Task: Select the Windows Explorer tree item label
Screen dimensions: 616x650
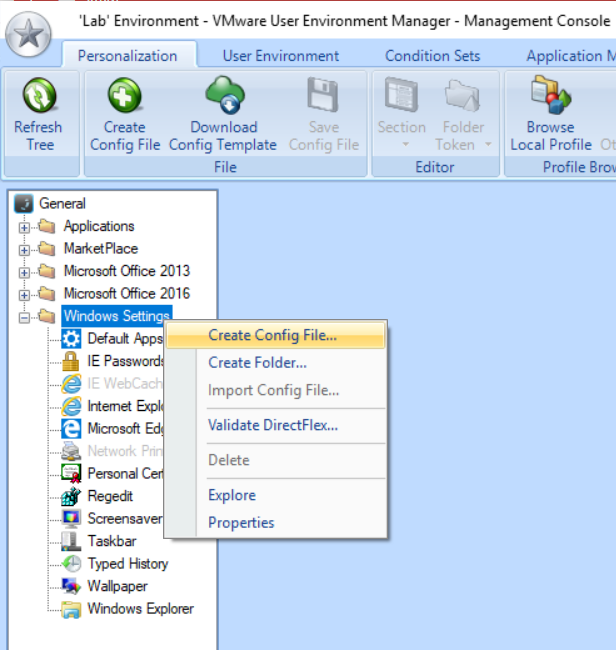Action: coord(141,609)
